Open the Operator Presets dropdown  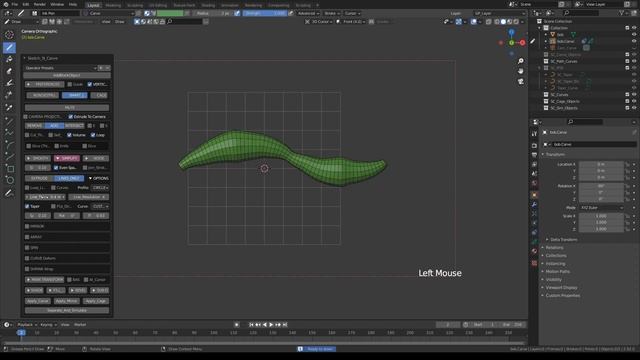point(61,68)
